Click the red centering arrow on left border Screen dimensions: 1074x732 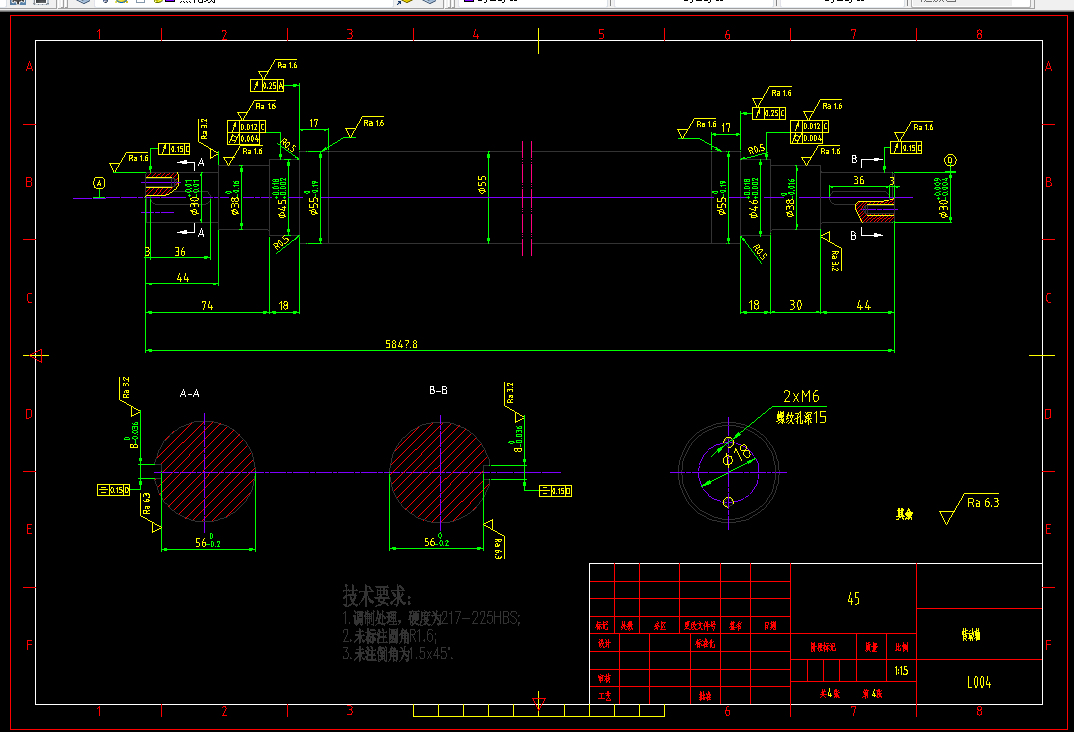coord(35,355)
